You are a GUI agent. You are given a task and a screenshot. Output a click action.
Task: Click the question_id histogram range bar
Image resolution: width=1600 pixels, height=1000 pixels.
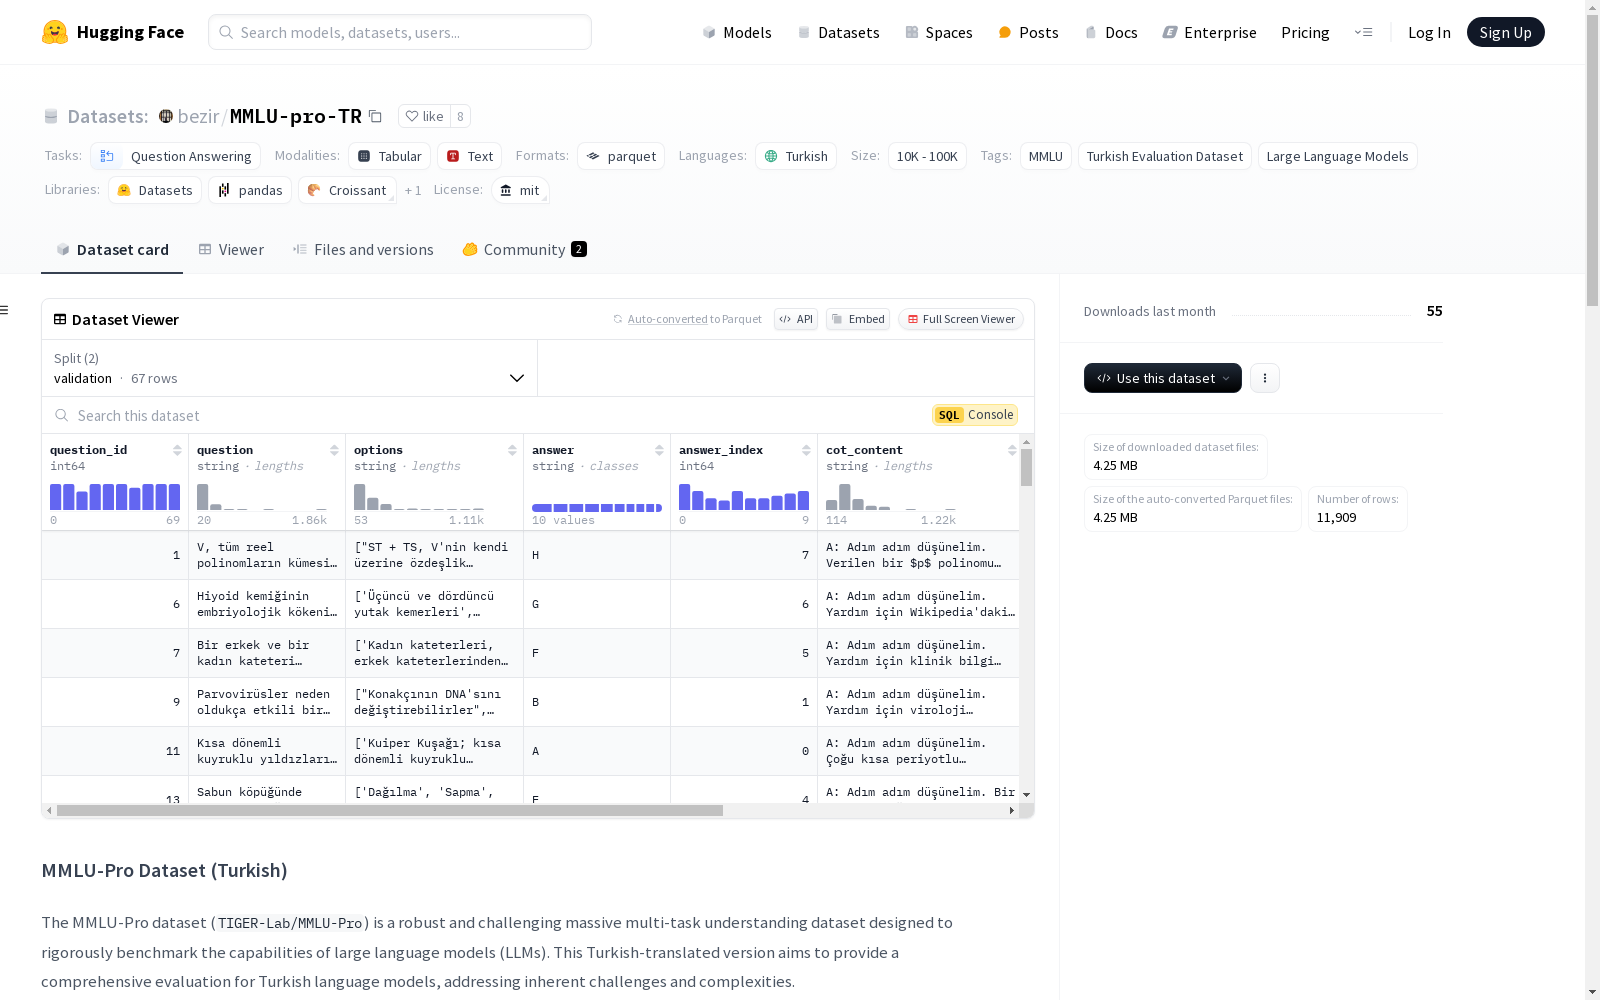point(115,497)
